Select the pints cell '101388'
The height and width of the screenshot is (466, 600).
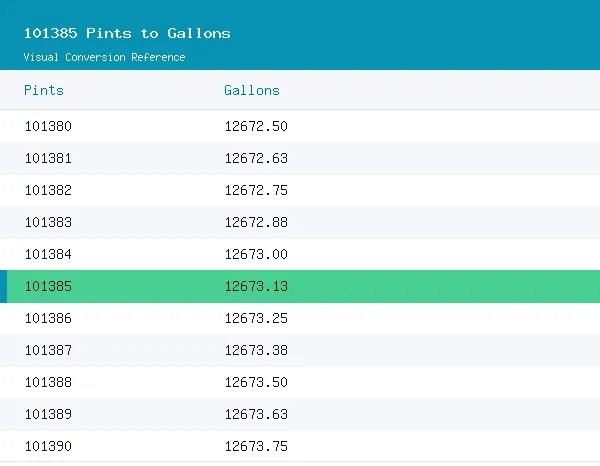coord(48,382)
